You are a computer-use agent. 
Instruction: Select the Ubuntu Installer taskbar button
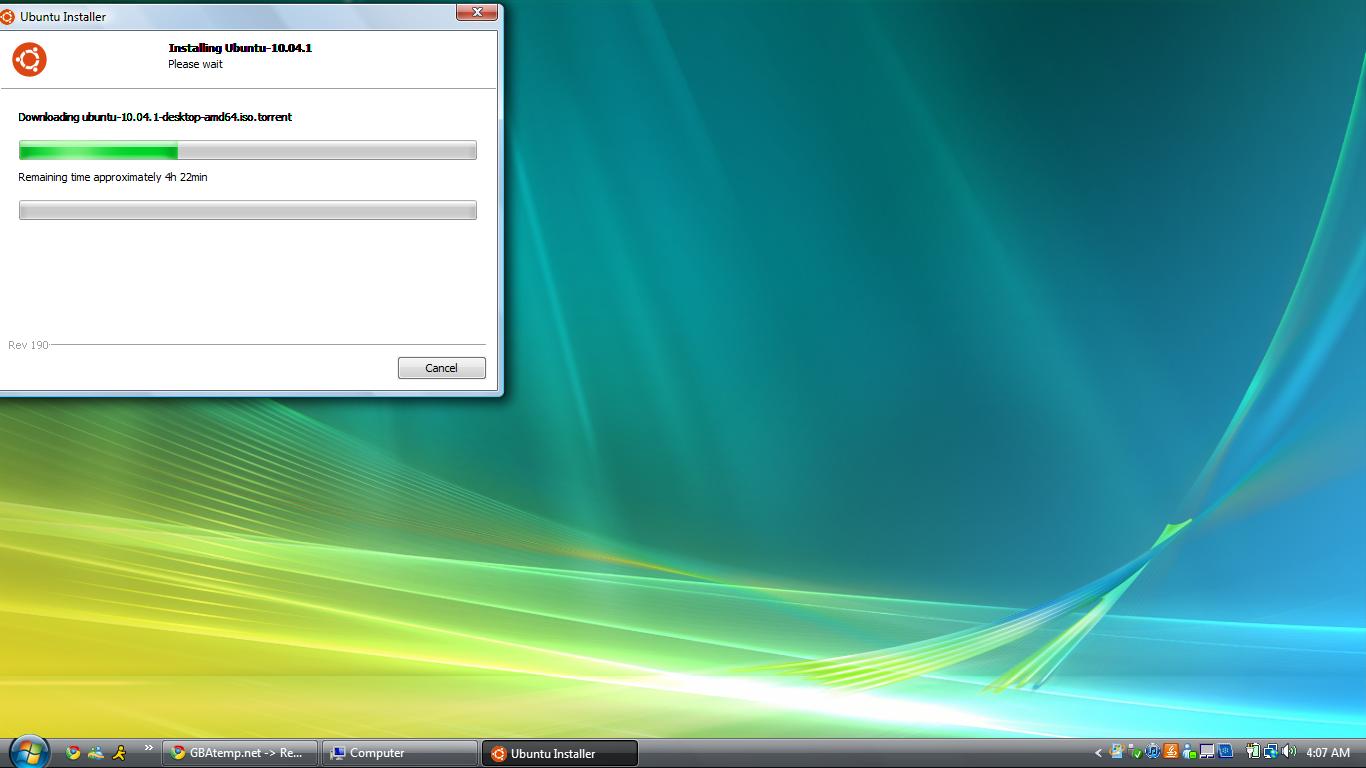(x=560, y=753)
